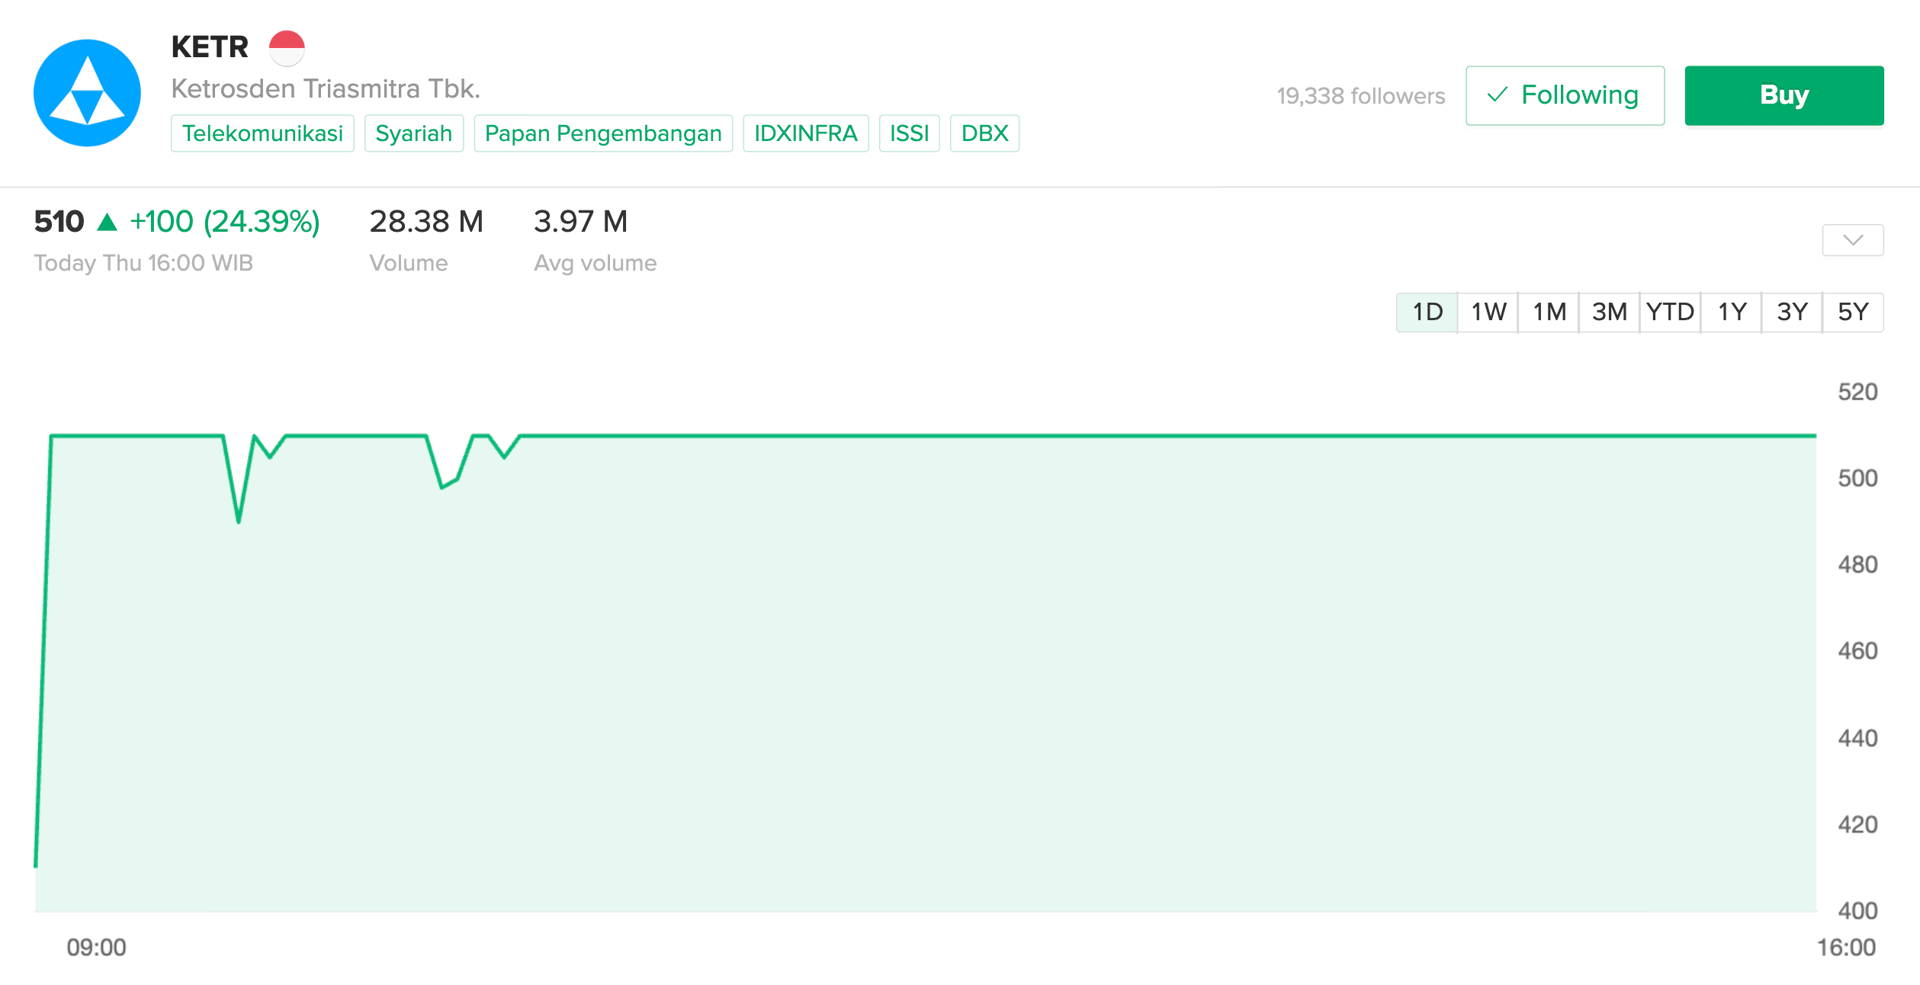Click the Volume label
This screenshot has width=1920, height=985.
coord(409,263)
